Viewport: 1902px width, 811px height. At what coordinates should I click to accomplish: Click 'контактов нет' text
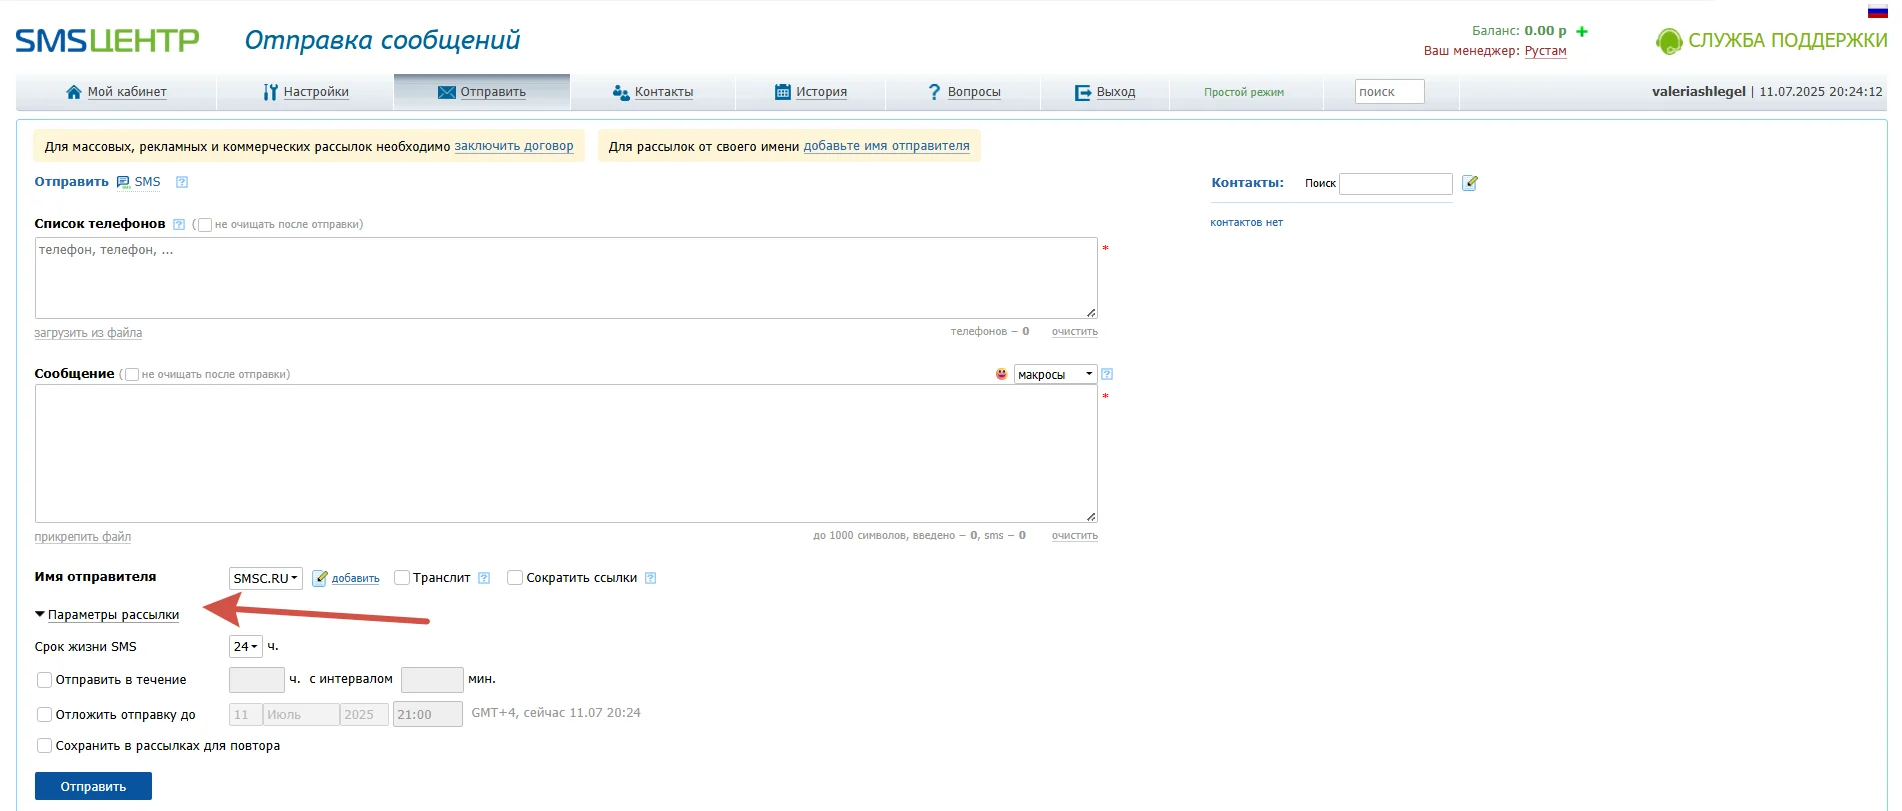1247,223
